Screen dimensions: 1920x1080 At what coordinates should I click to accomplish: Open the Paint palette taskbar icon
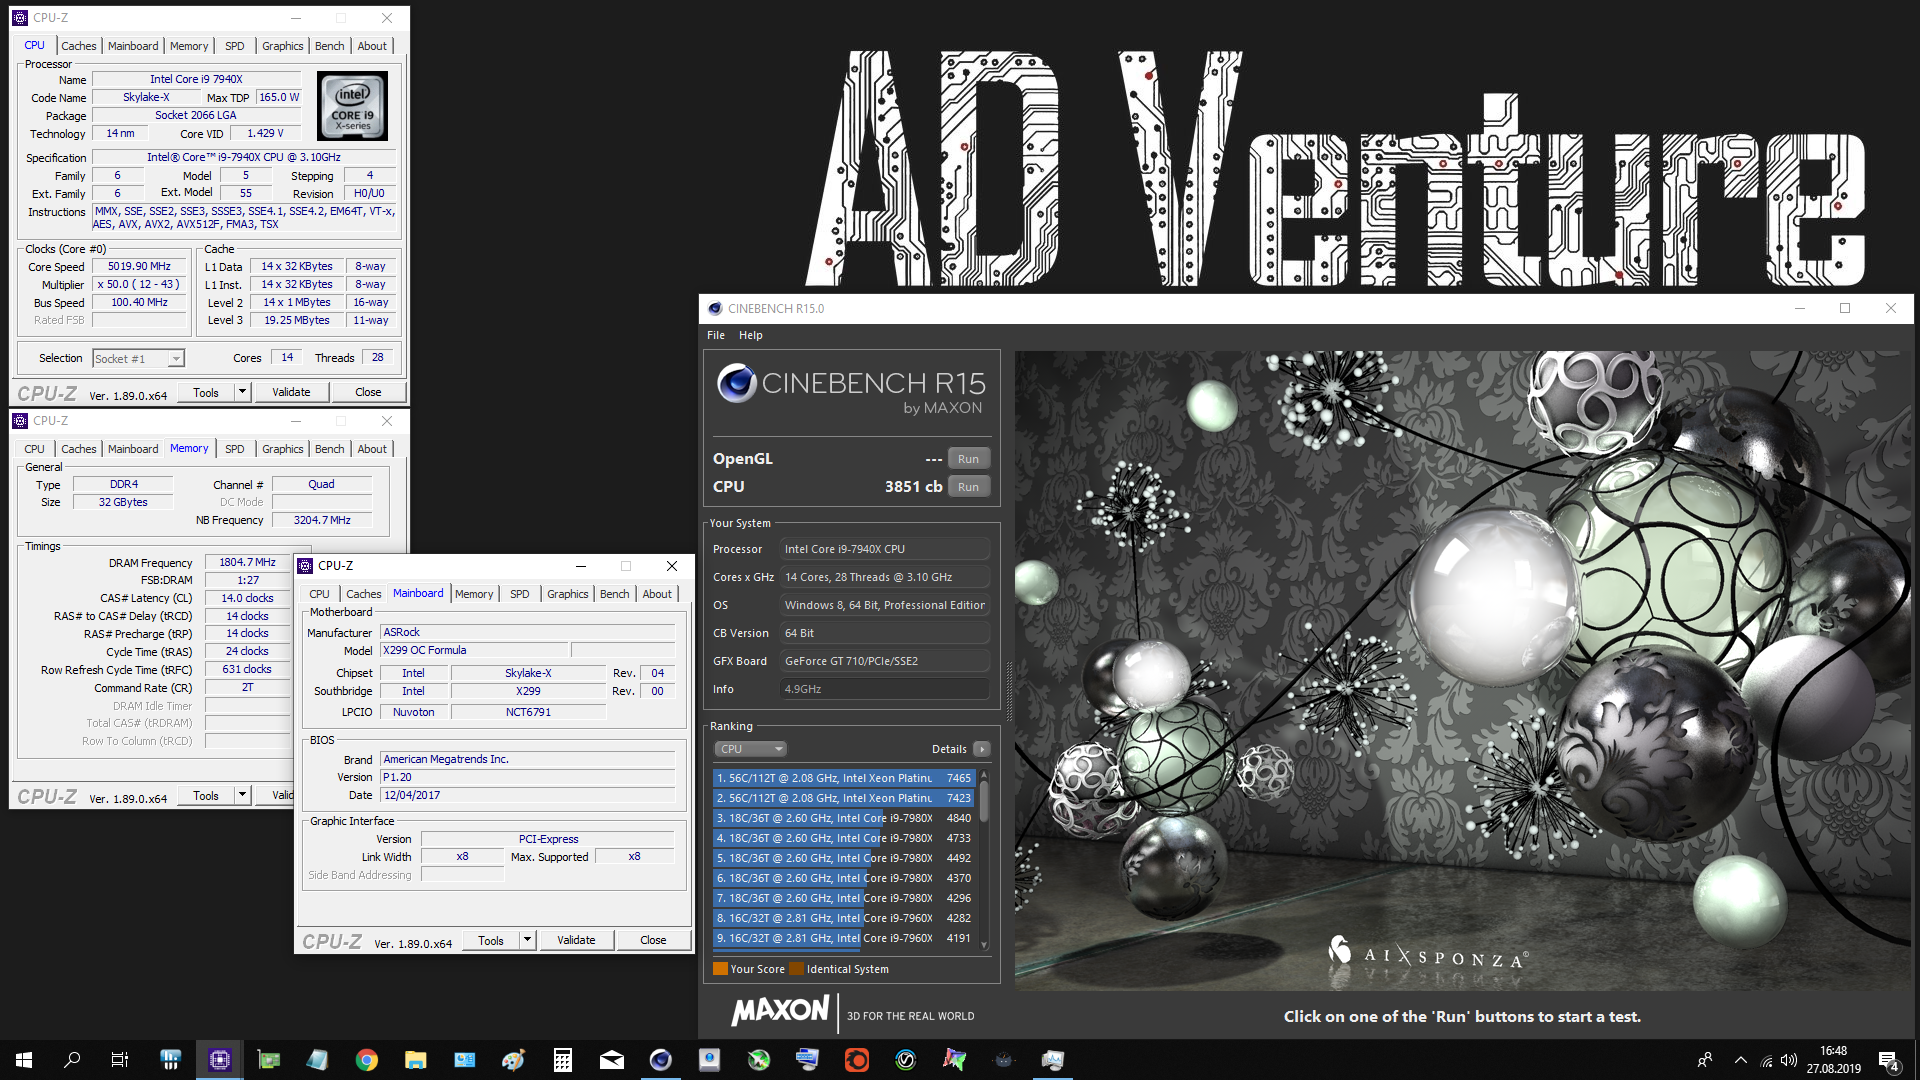[x=514, y=1060]
